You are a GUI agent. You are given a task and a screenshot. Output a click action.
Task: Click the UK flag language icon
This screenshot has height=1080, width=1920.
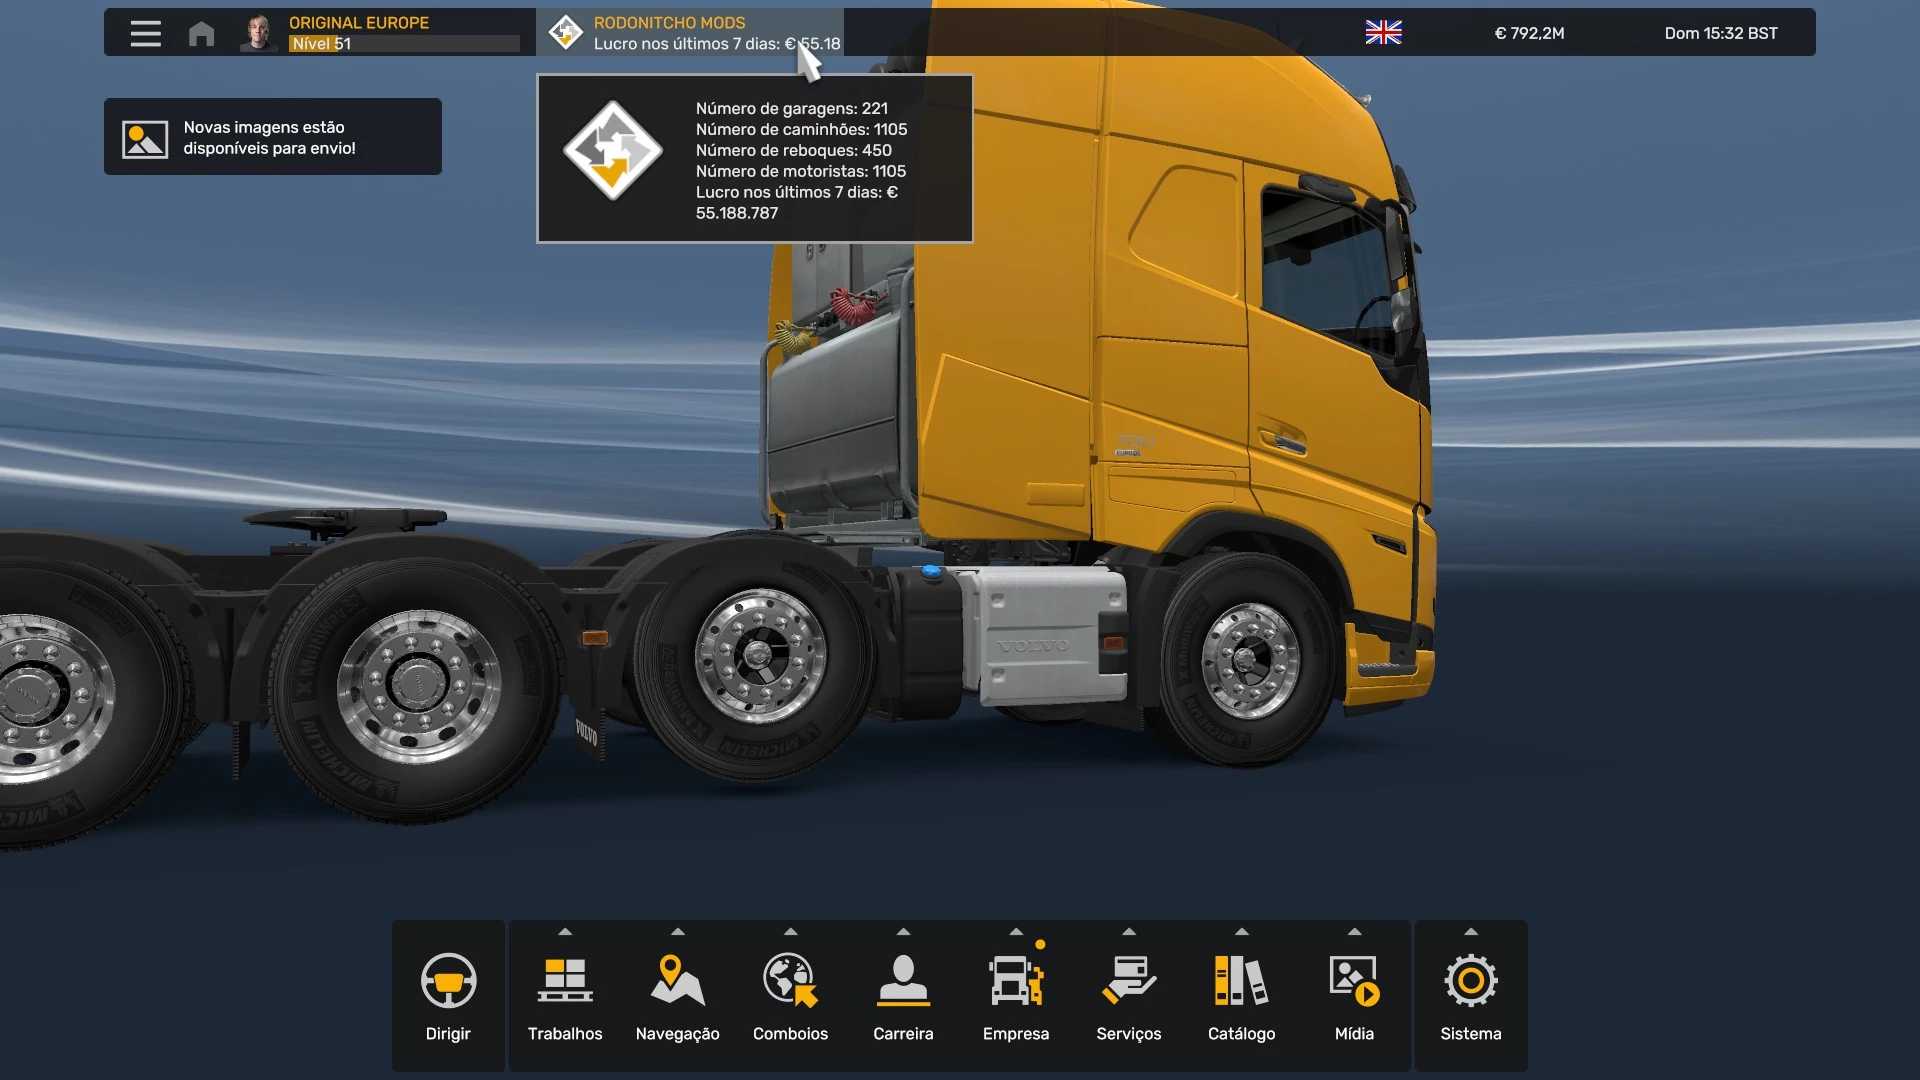[x=1383, y=33]
